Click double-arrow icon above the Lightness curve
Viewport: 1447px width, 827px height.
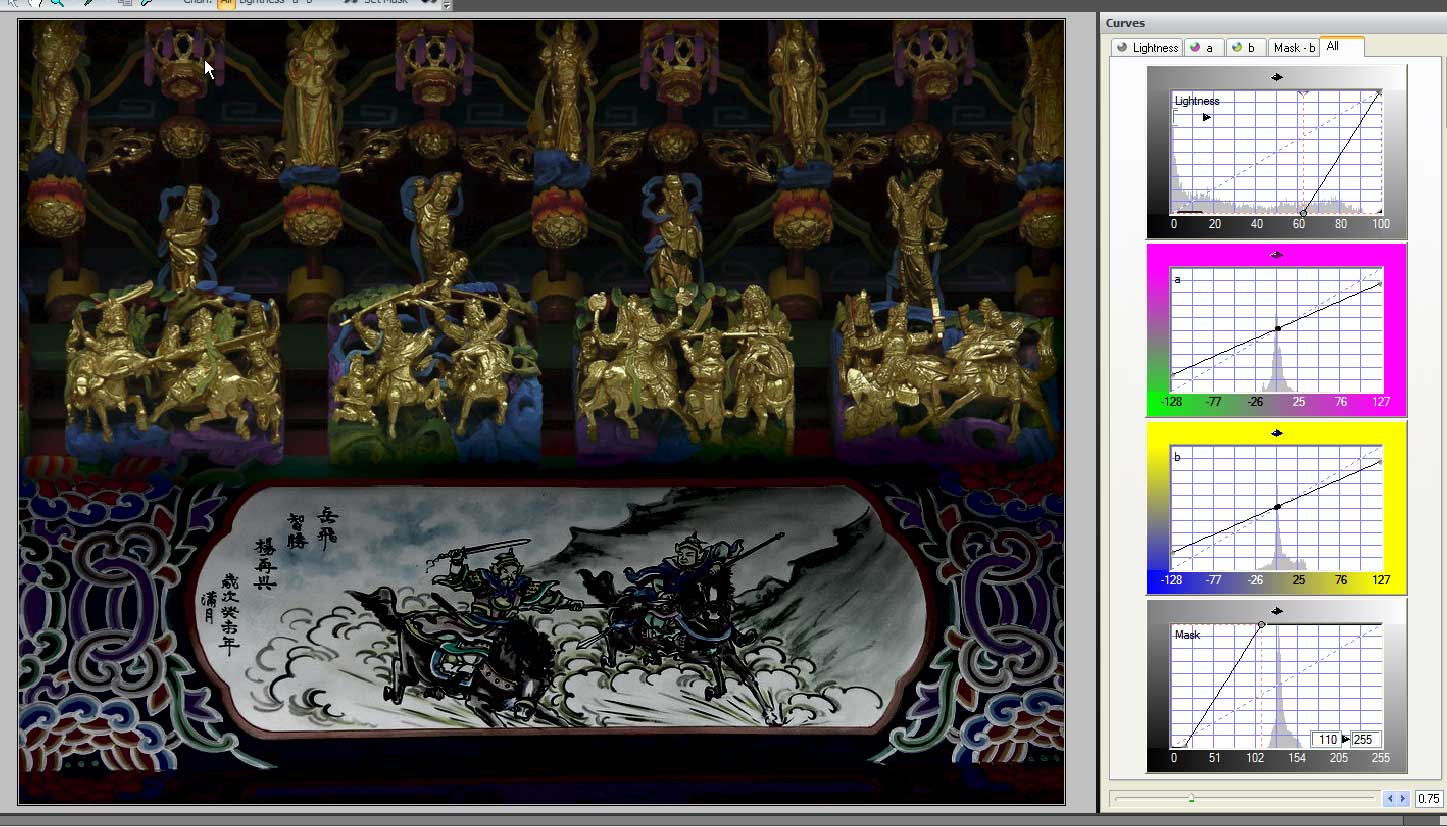pyautogui.click(x=1277, y=77)
